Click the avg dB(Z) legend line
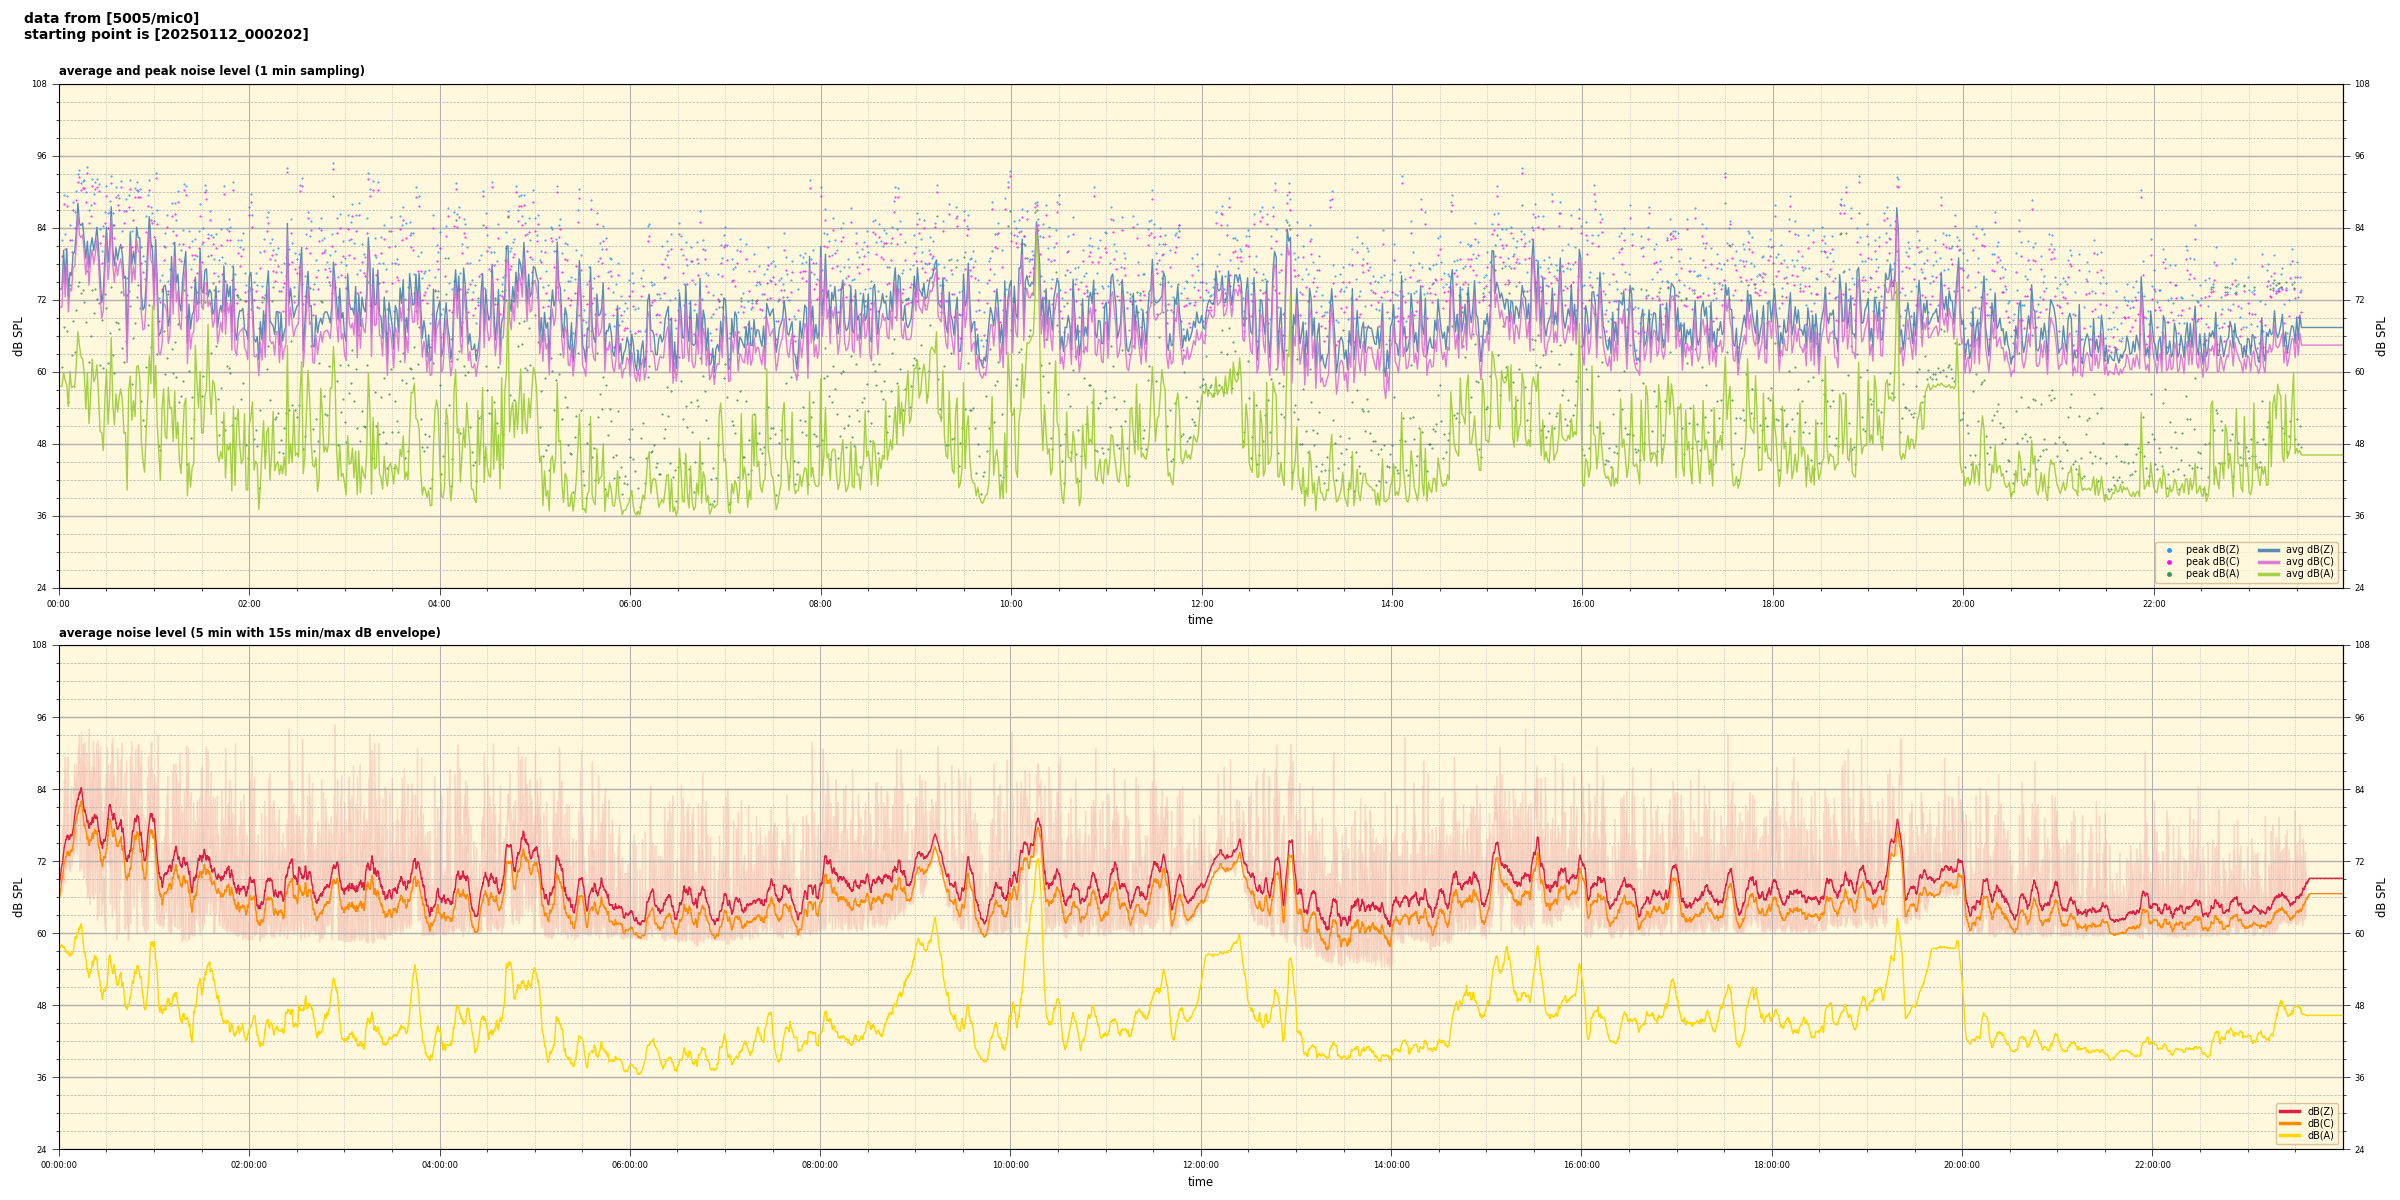Image resolution: width=2400 pixels, height=1200 pixels. coord(2269,550)
